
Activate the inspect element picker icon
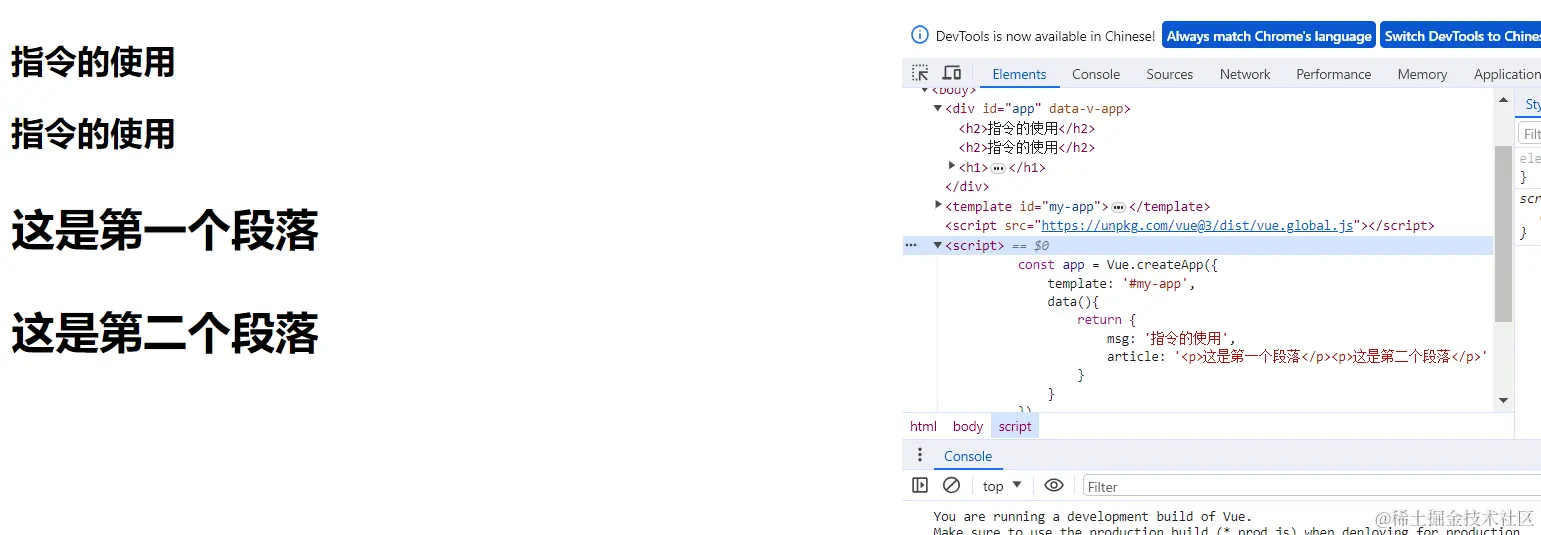click(920, 73)
